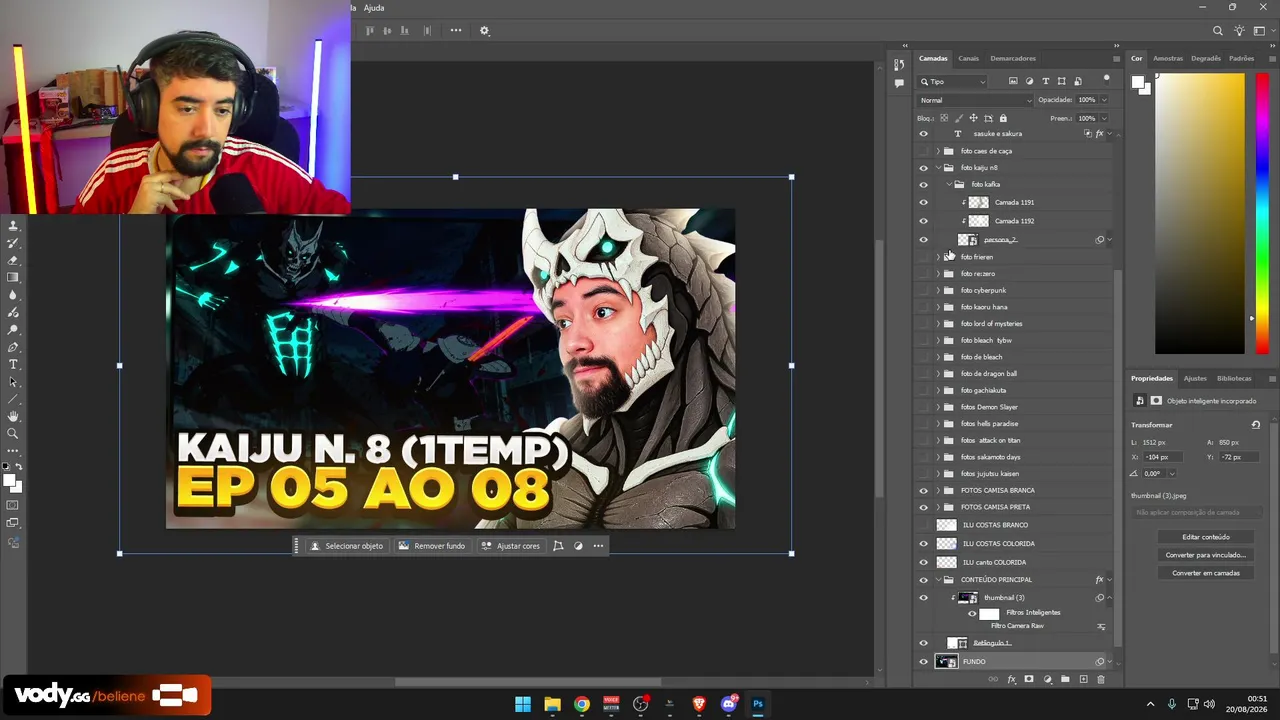
Task: Select the Clone Stamp tool
Action: click(13, 226)
